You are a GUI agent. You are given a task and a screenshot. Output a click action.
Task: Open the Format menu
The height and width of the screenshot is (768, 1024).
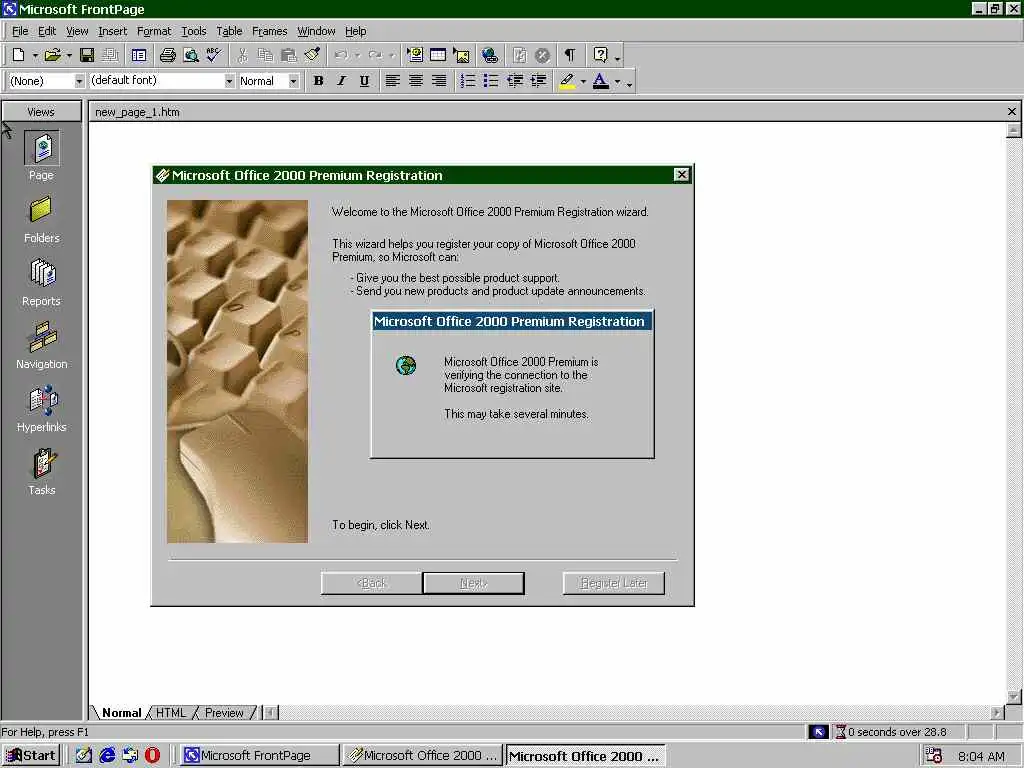tap(153, 31)
